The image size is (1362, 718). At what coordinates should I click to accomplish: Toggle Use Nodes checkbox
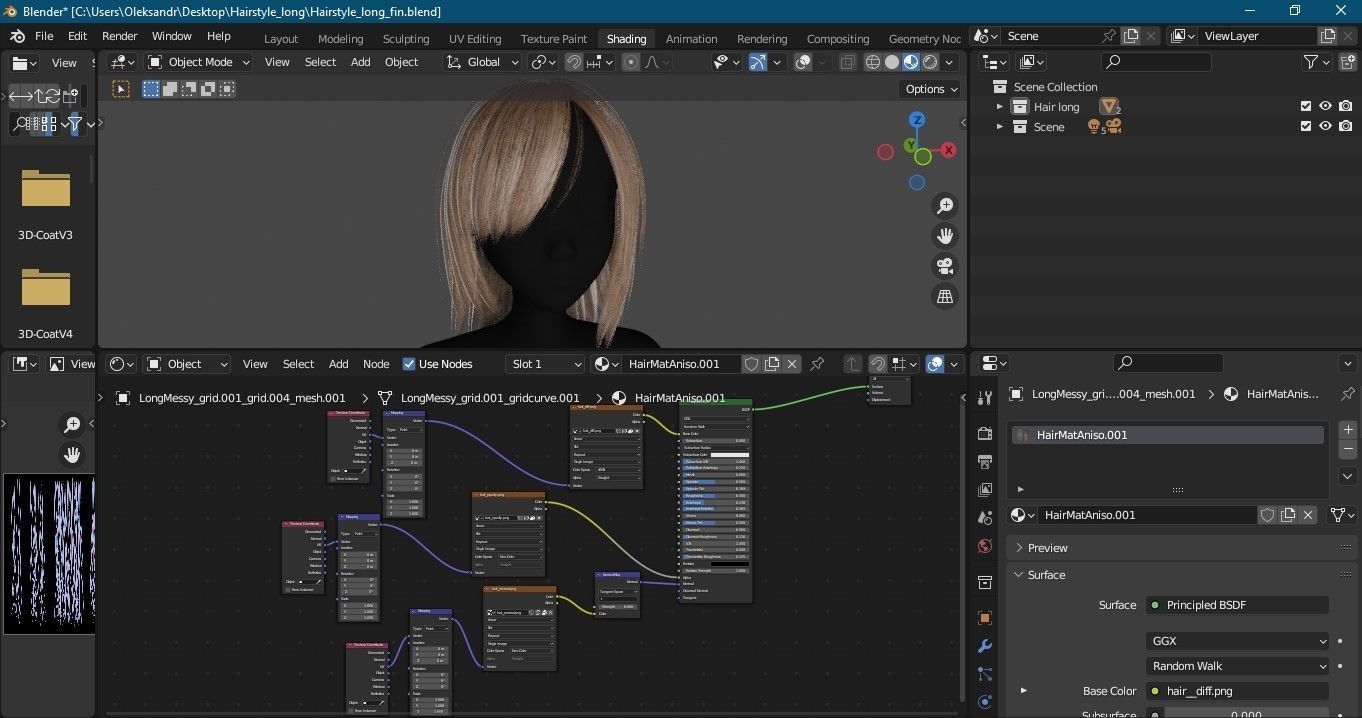point(409,364)
